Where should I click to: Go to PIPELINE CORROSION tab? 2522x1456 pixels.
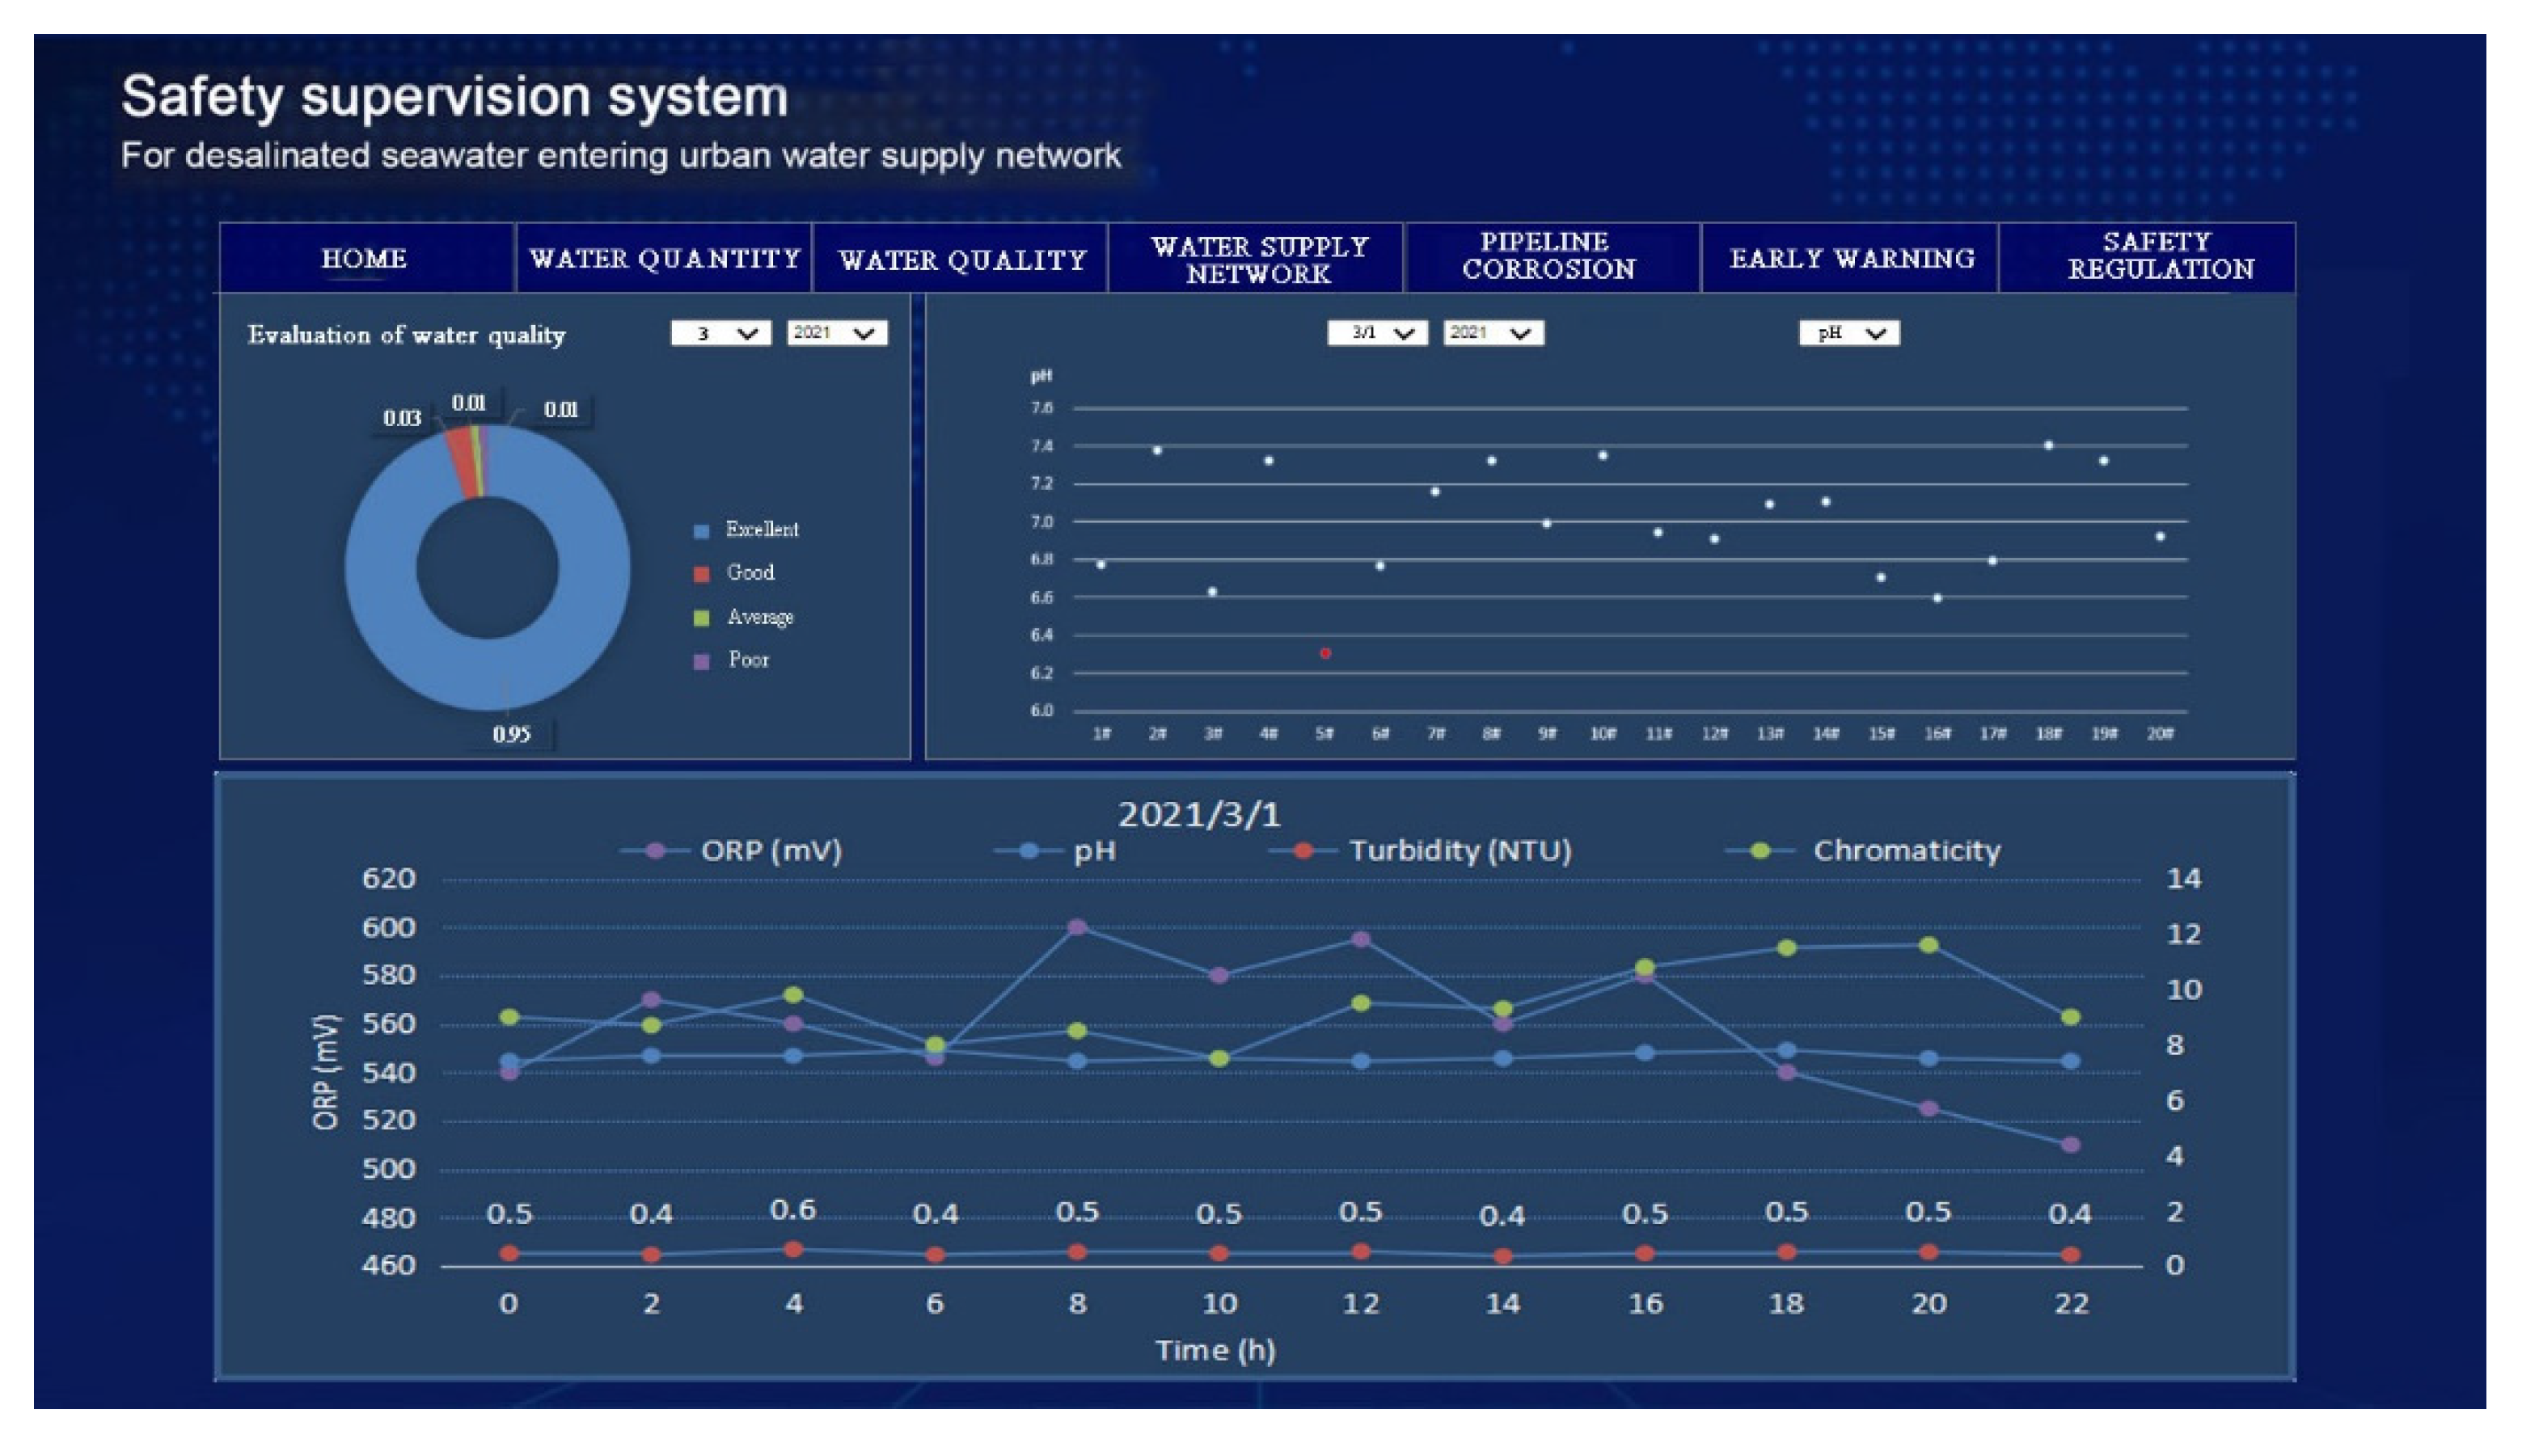[1548, 256]
